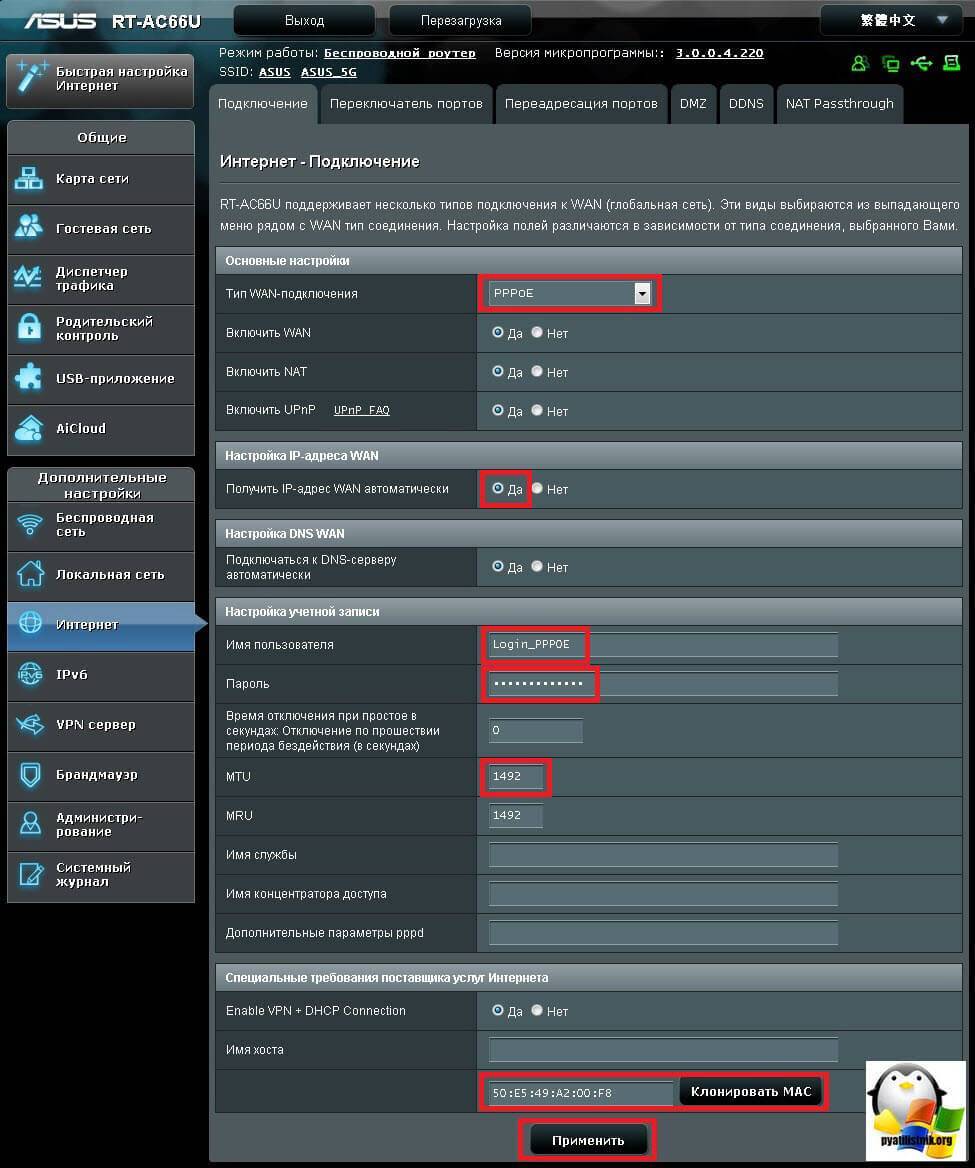Click the MAC address input field

click(x=580, y=1093)
